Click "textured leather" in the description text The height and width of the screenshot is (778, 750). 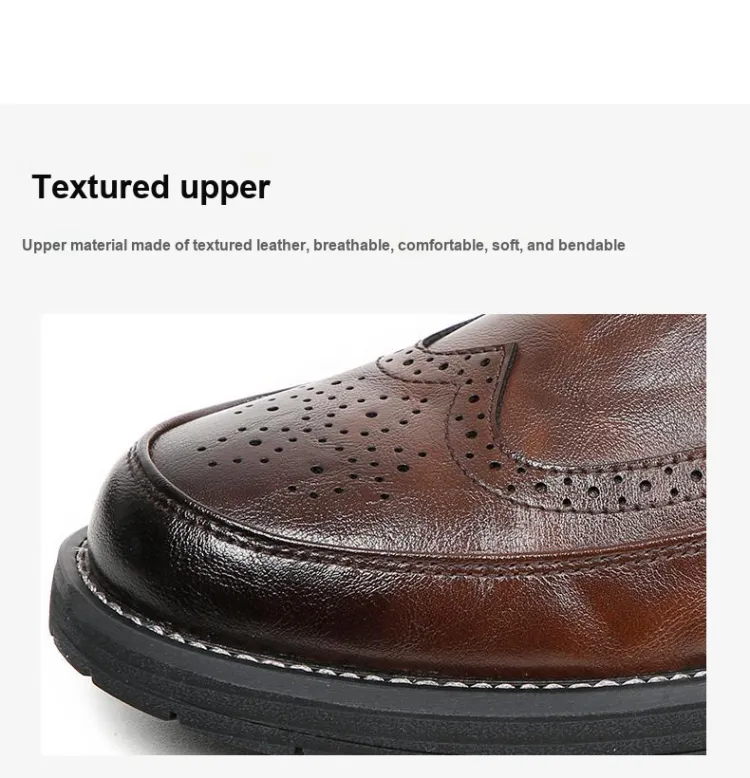point(250,245)
